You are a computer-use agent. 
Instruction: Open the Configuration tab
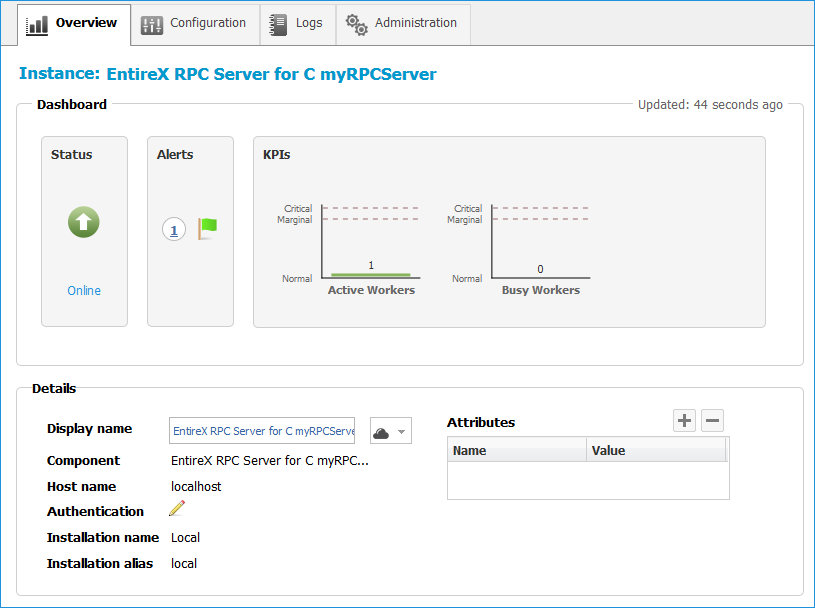coord(195,24)
